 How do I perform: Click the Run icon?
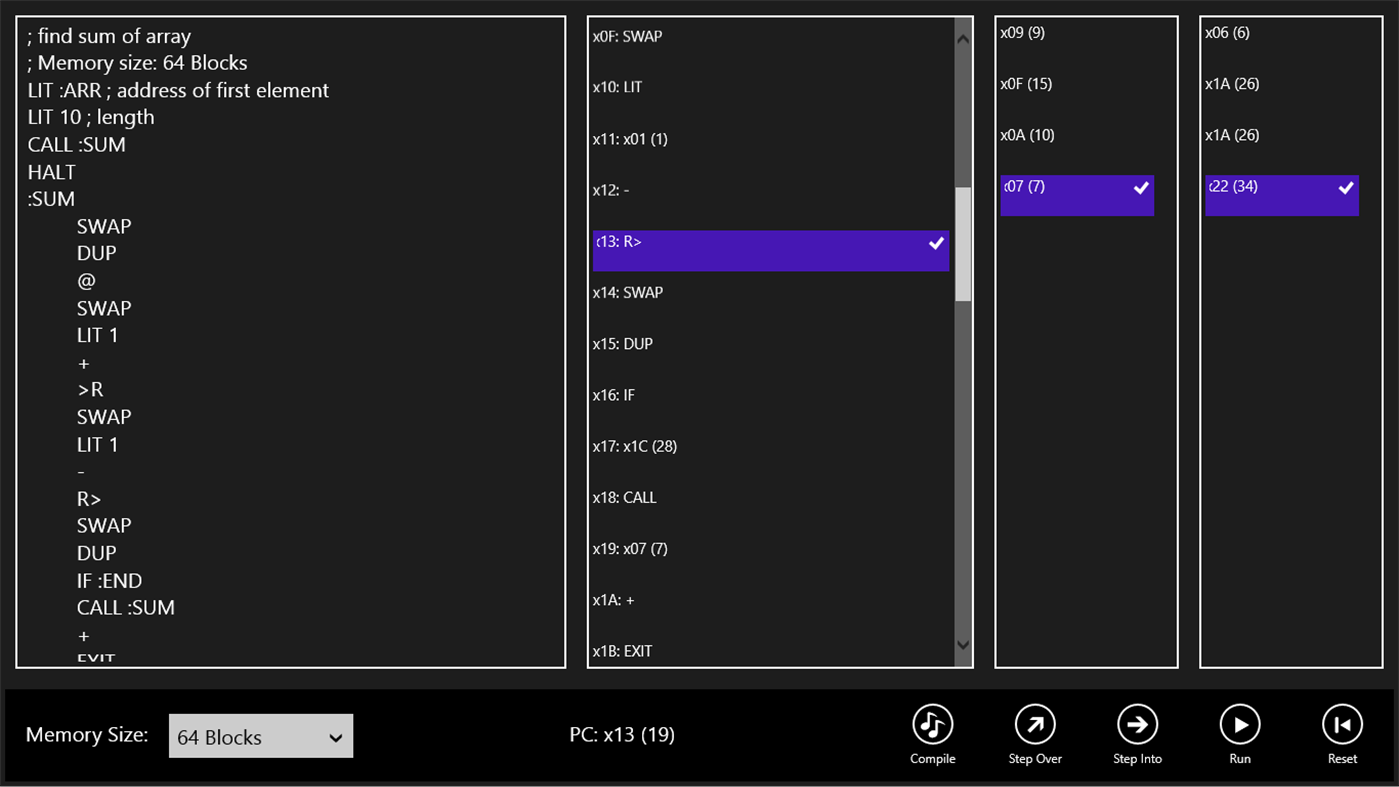pos(1239,724)
